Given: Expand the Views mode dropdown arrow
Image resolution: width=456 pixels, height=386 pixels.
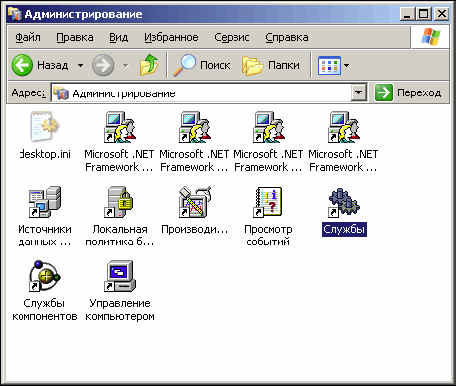Looking at the screenshot, I should click(346, 65).
